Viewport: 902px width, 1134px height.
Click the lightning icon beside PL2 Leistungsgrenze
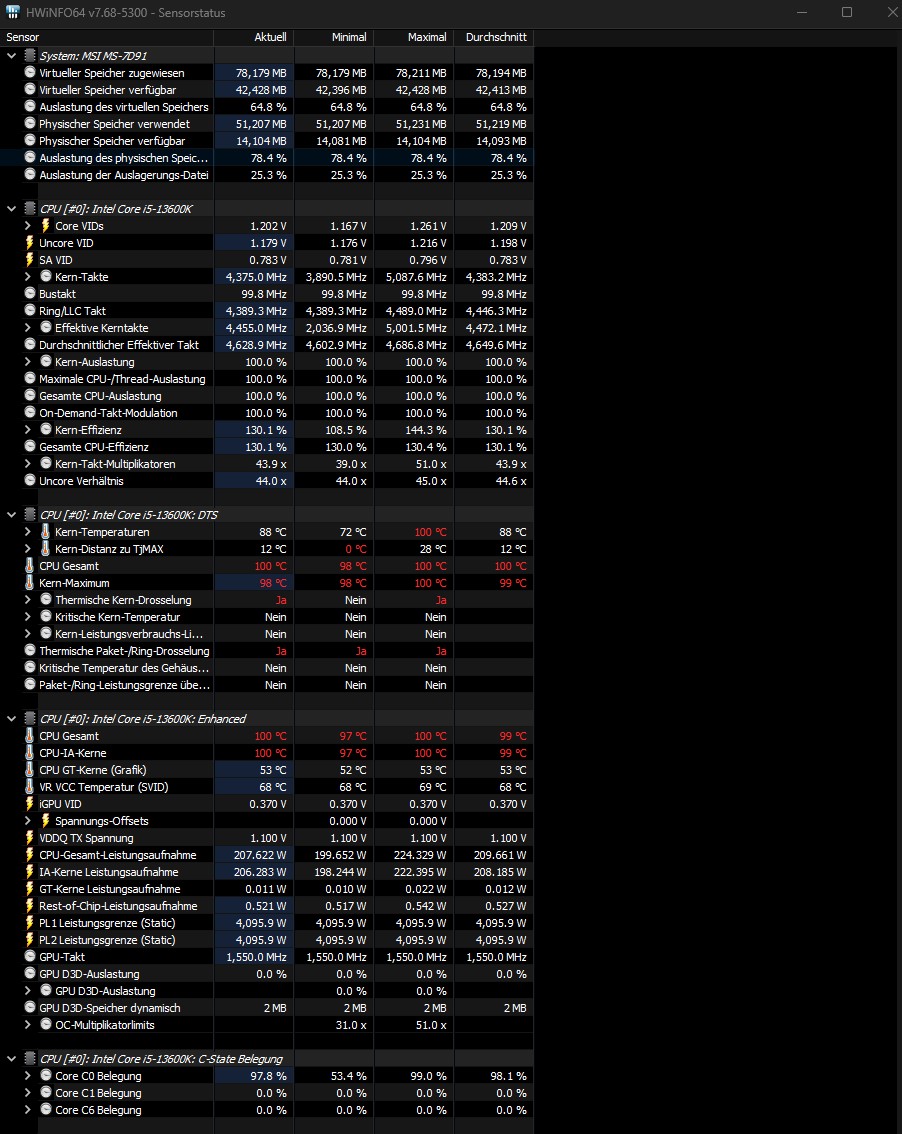(x=30, y=939)
